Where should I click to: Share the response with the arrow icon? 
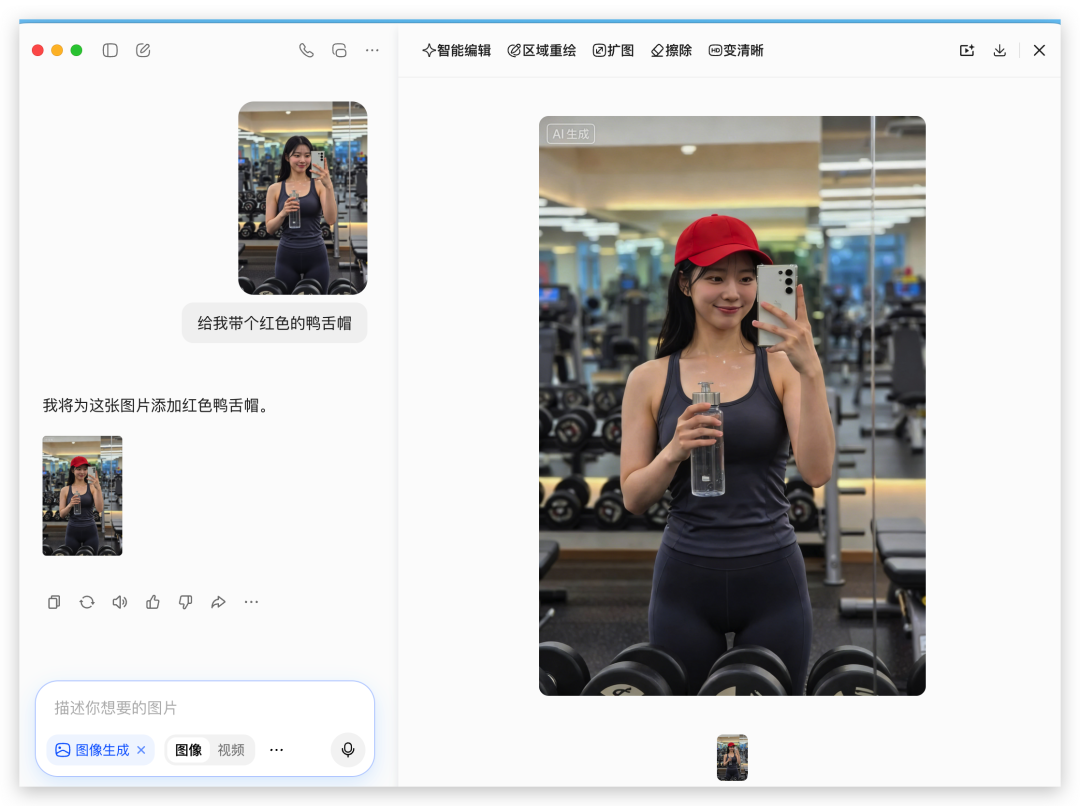point(218,602)
